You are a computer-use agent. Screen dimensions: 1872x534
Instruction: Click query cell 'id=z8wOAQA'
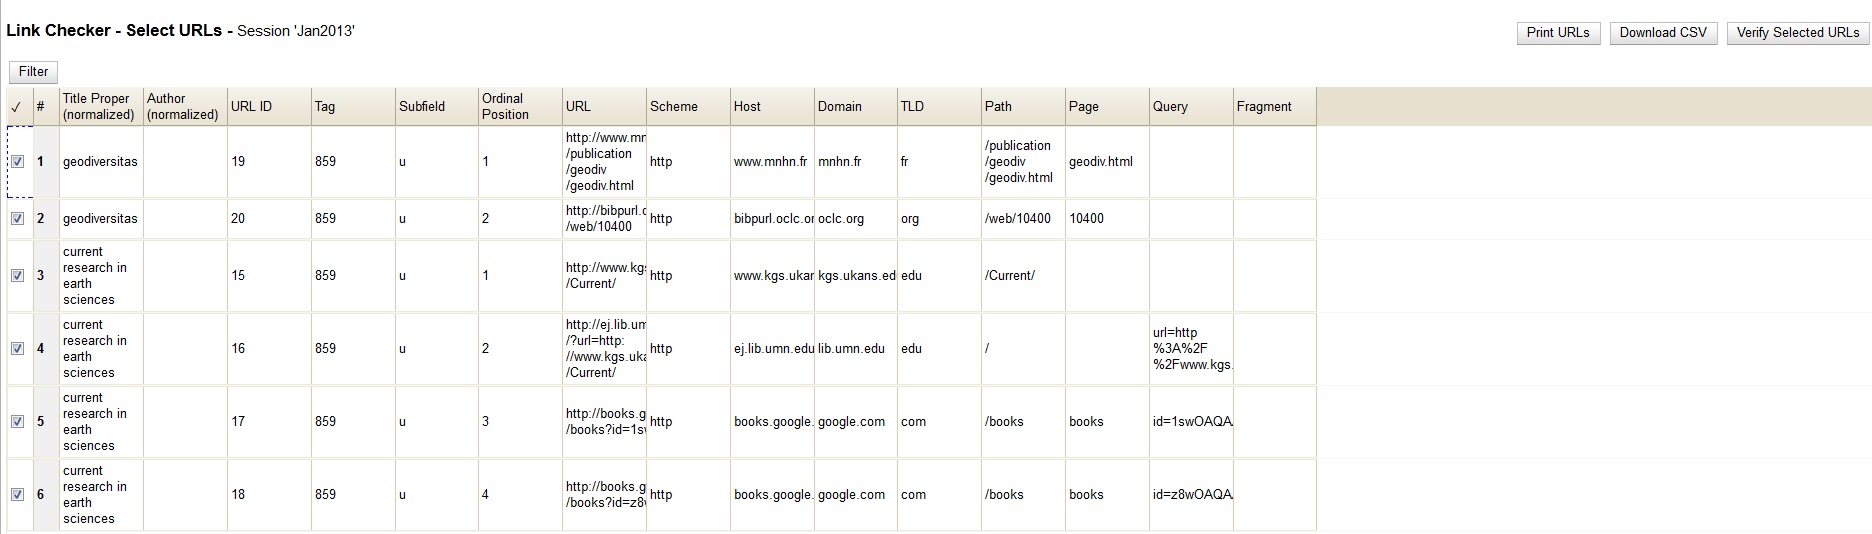[x=1191, y=494]
